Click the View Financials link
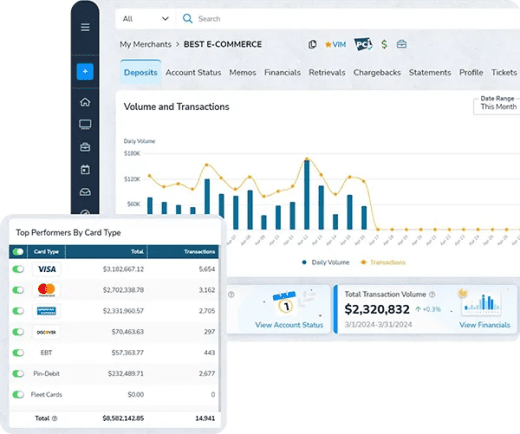The width and height of the screenshot is (520, 434). 485,325
